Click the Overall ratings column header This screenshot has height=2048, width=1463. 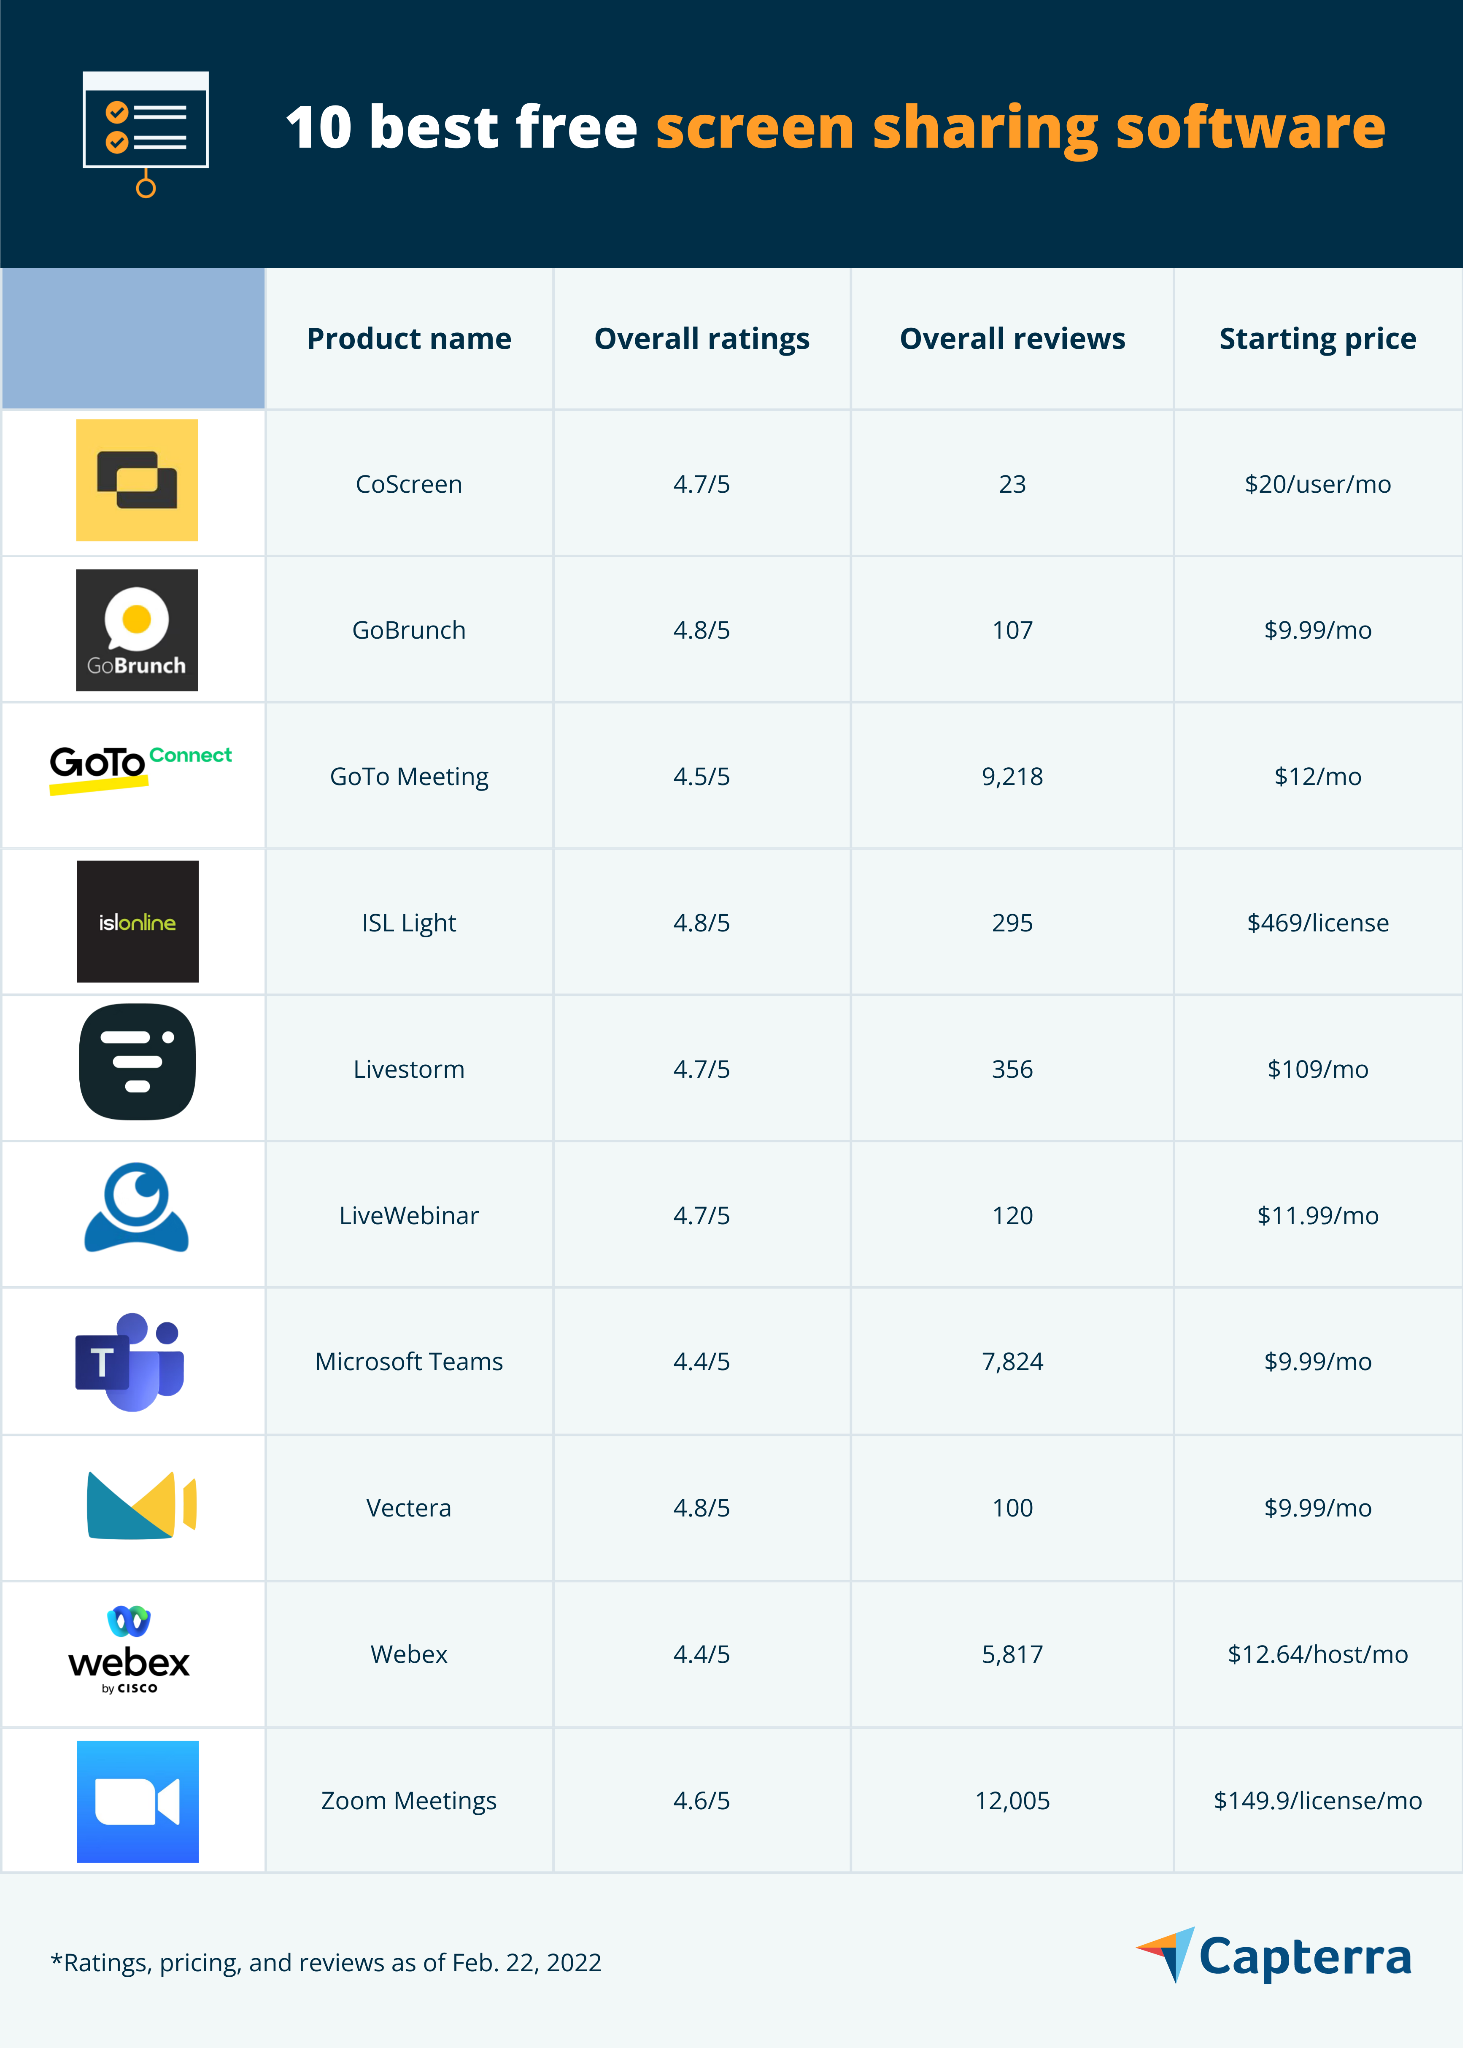702,339
